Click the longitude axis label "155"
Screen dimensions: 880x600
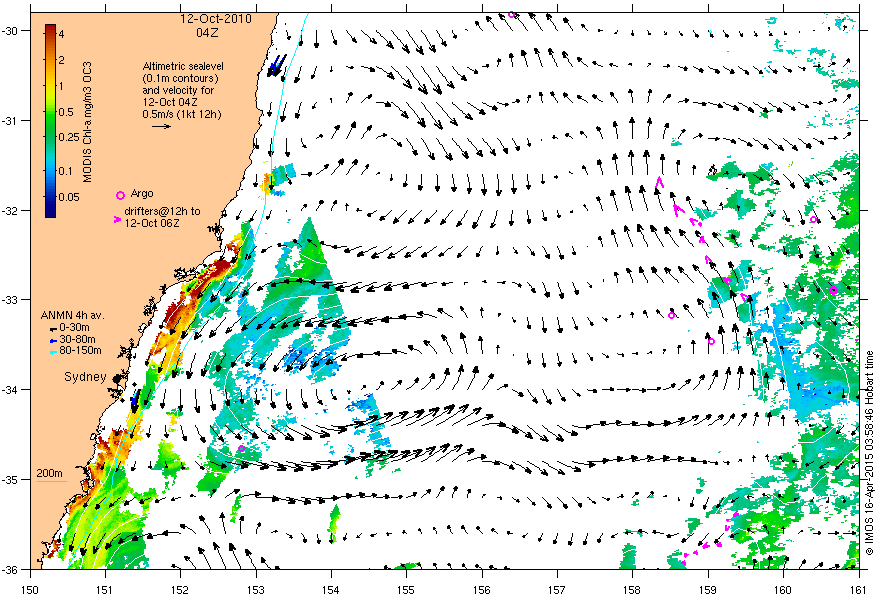[x=406, y=590]
